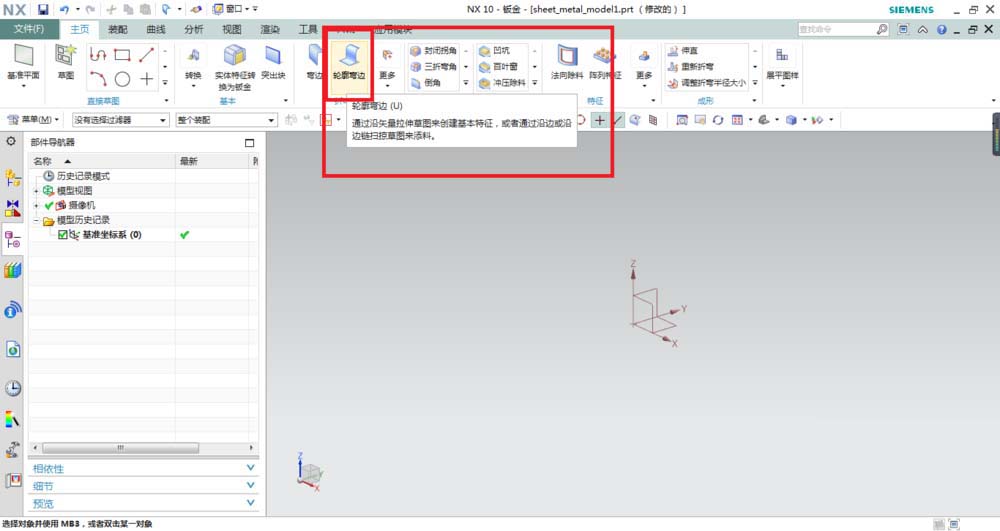Switch to the 装配 assembly tab
Viewport: 1000px width, 531px height.
click(x=118, y=29)
